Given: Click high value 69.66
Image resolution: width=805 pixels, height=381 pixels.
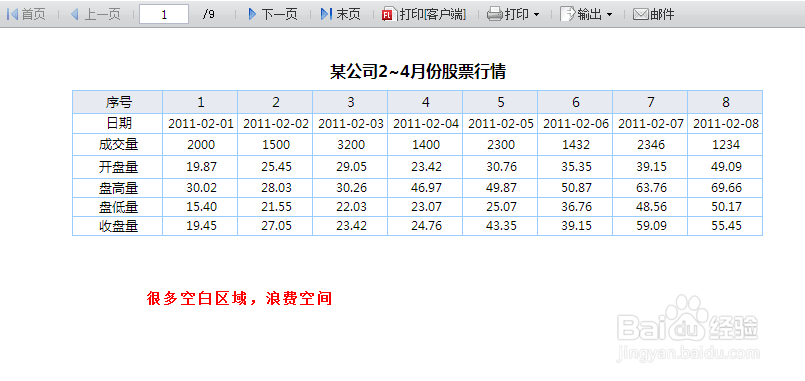Looking at the screenshot, I should click(x=725, y=188).
